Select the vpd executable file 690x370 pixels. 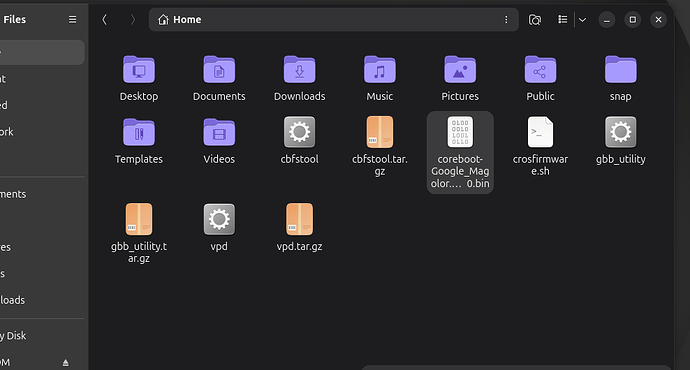[219, 227]
